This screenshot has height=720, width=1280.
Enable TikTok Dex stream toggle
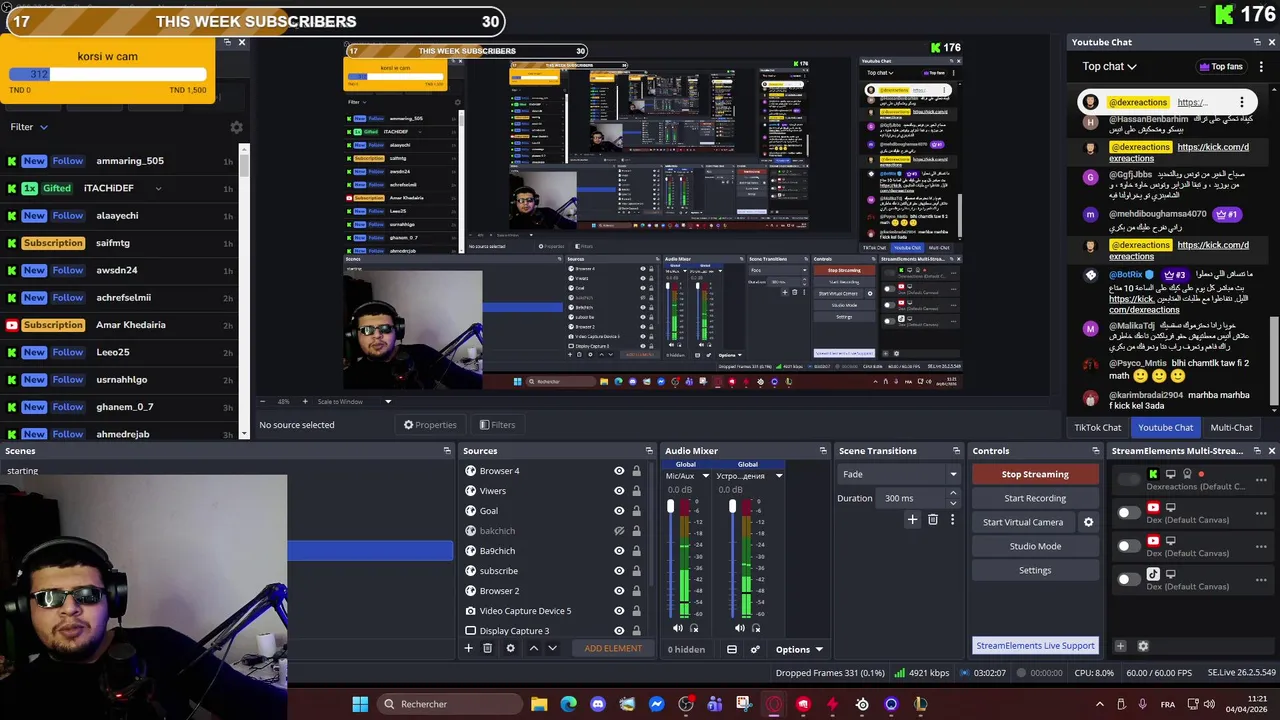(1128, 579)
